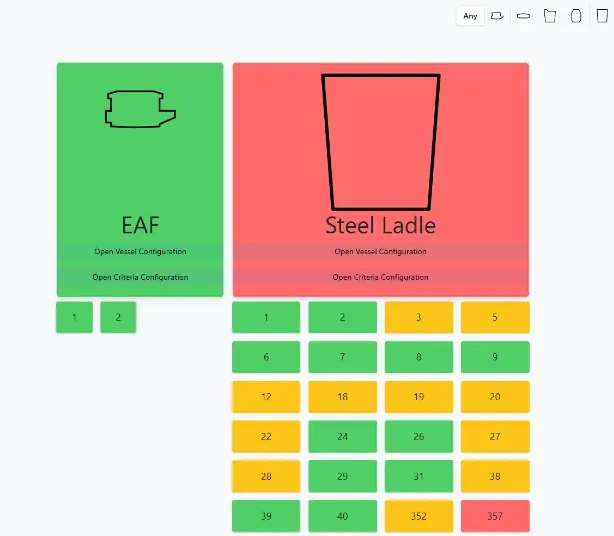Open Vessel Configuration for EAF

click(x=140, y=252)
